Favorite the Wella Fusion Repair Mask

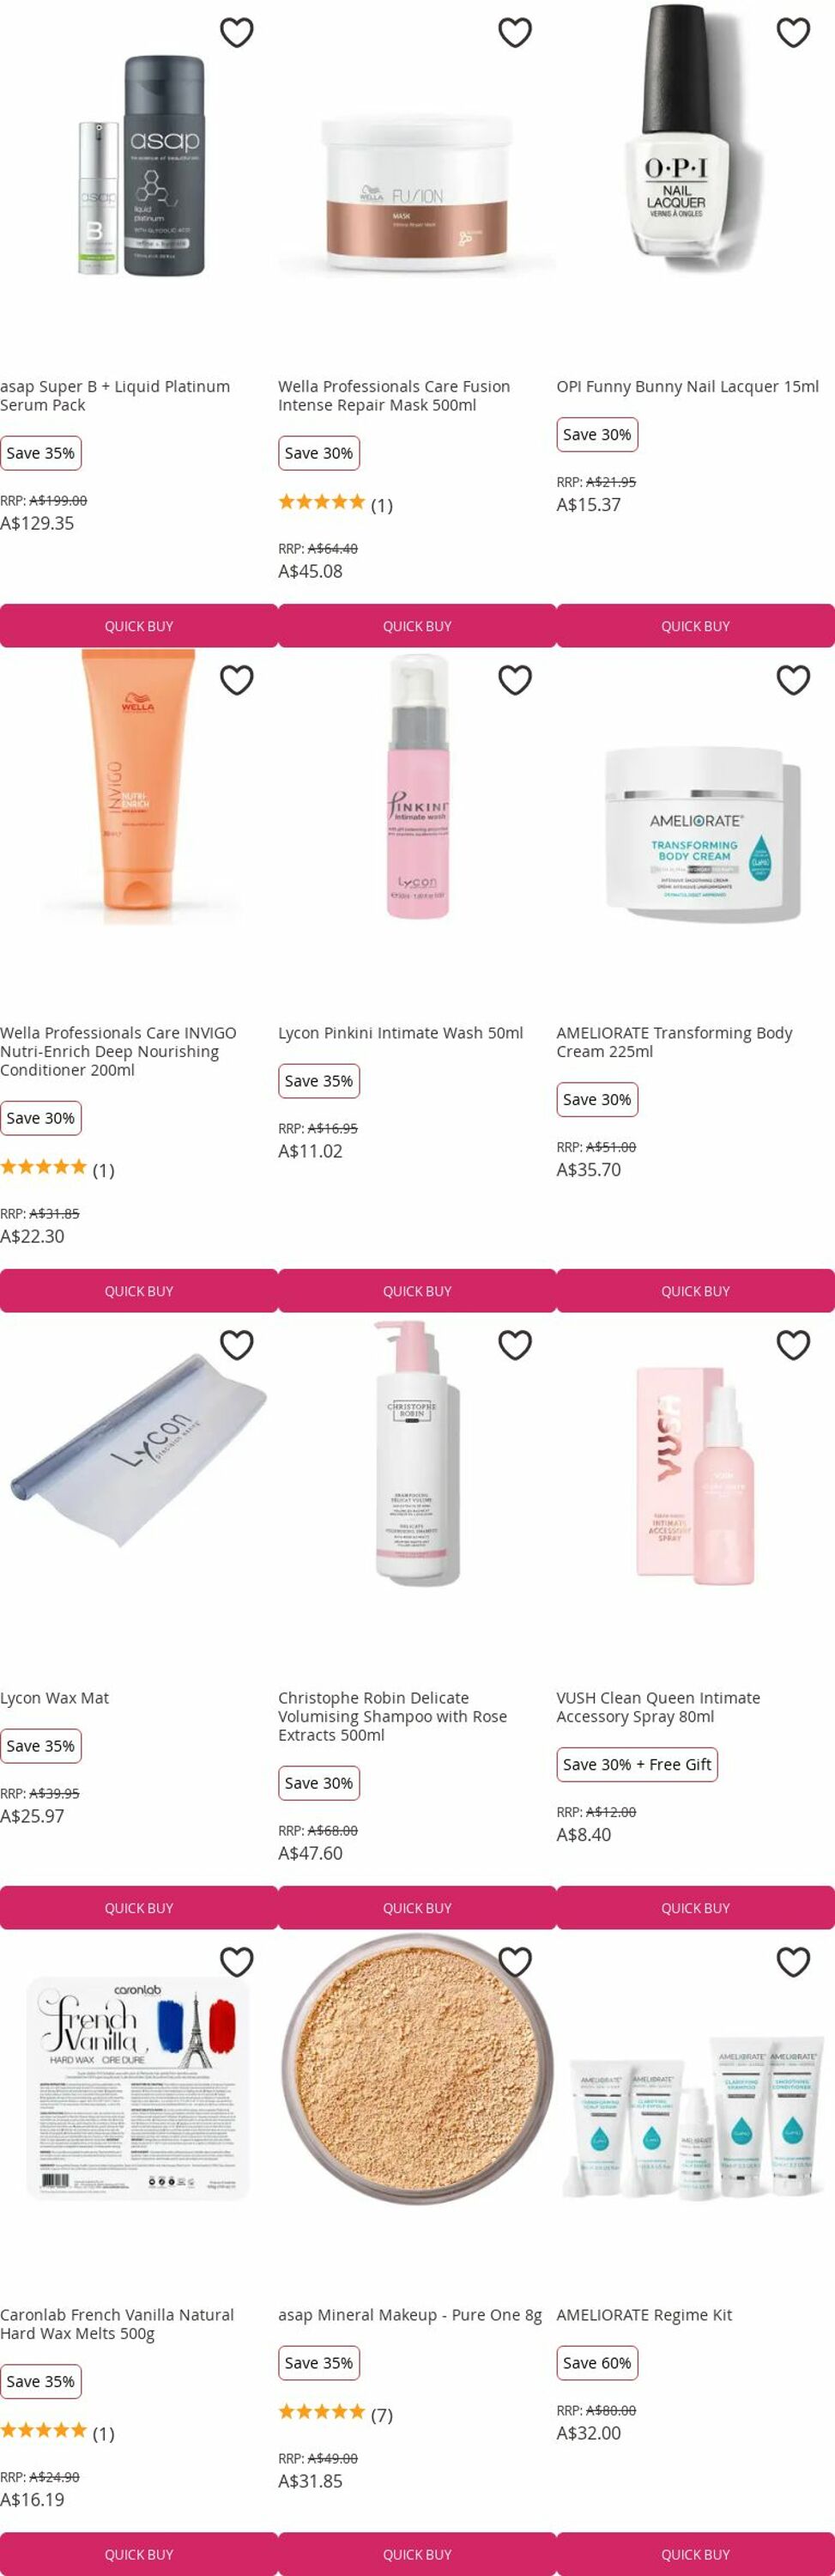pos(515,33)
